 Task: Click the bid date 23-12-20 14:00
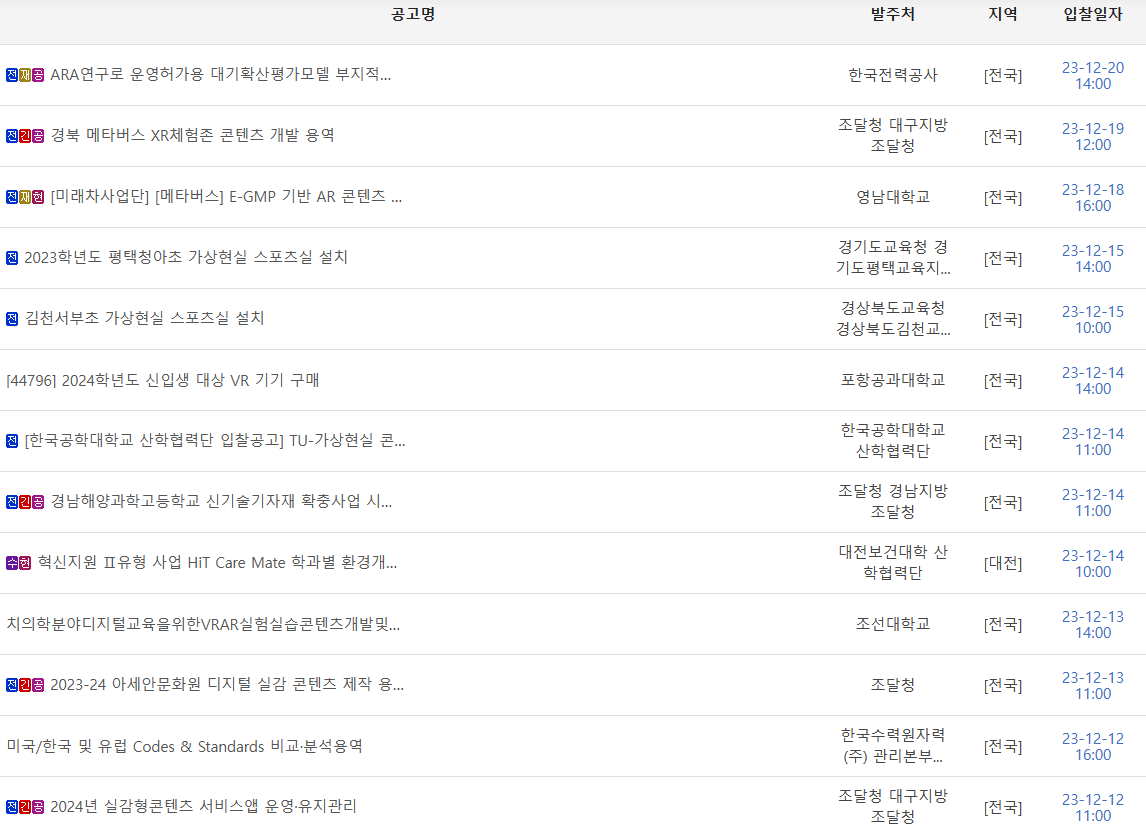point(1093,75)
